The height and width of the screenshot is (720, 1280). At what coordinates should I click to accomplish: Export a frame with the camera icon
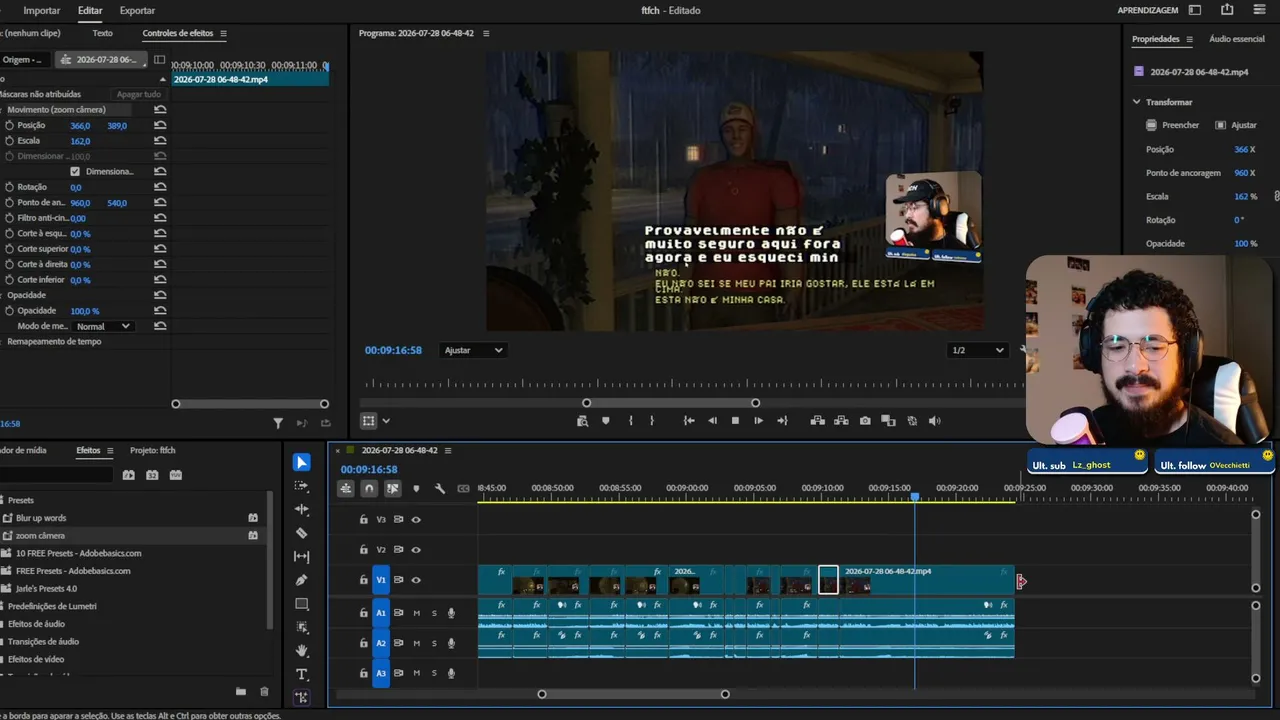[865, 421]
